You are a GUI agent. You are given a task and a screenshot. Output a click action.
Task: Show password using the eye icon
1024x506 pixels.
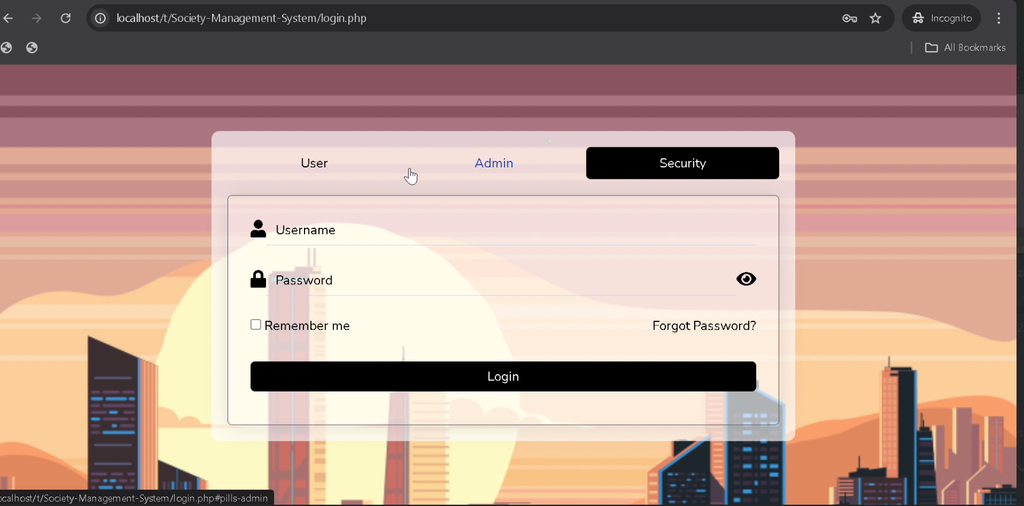point(746,279)
